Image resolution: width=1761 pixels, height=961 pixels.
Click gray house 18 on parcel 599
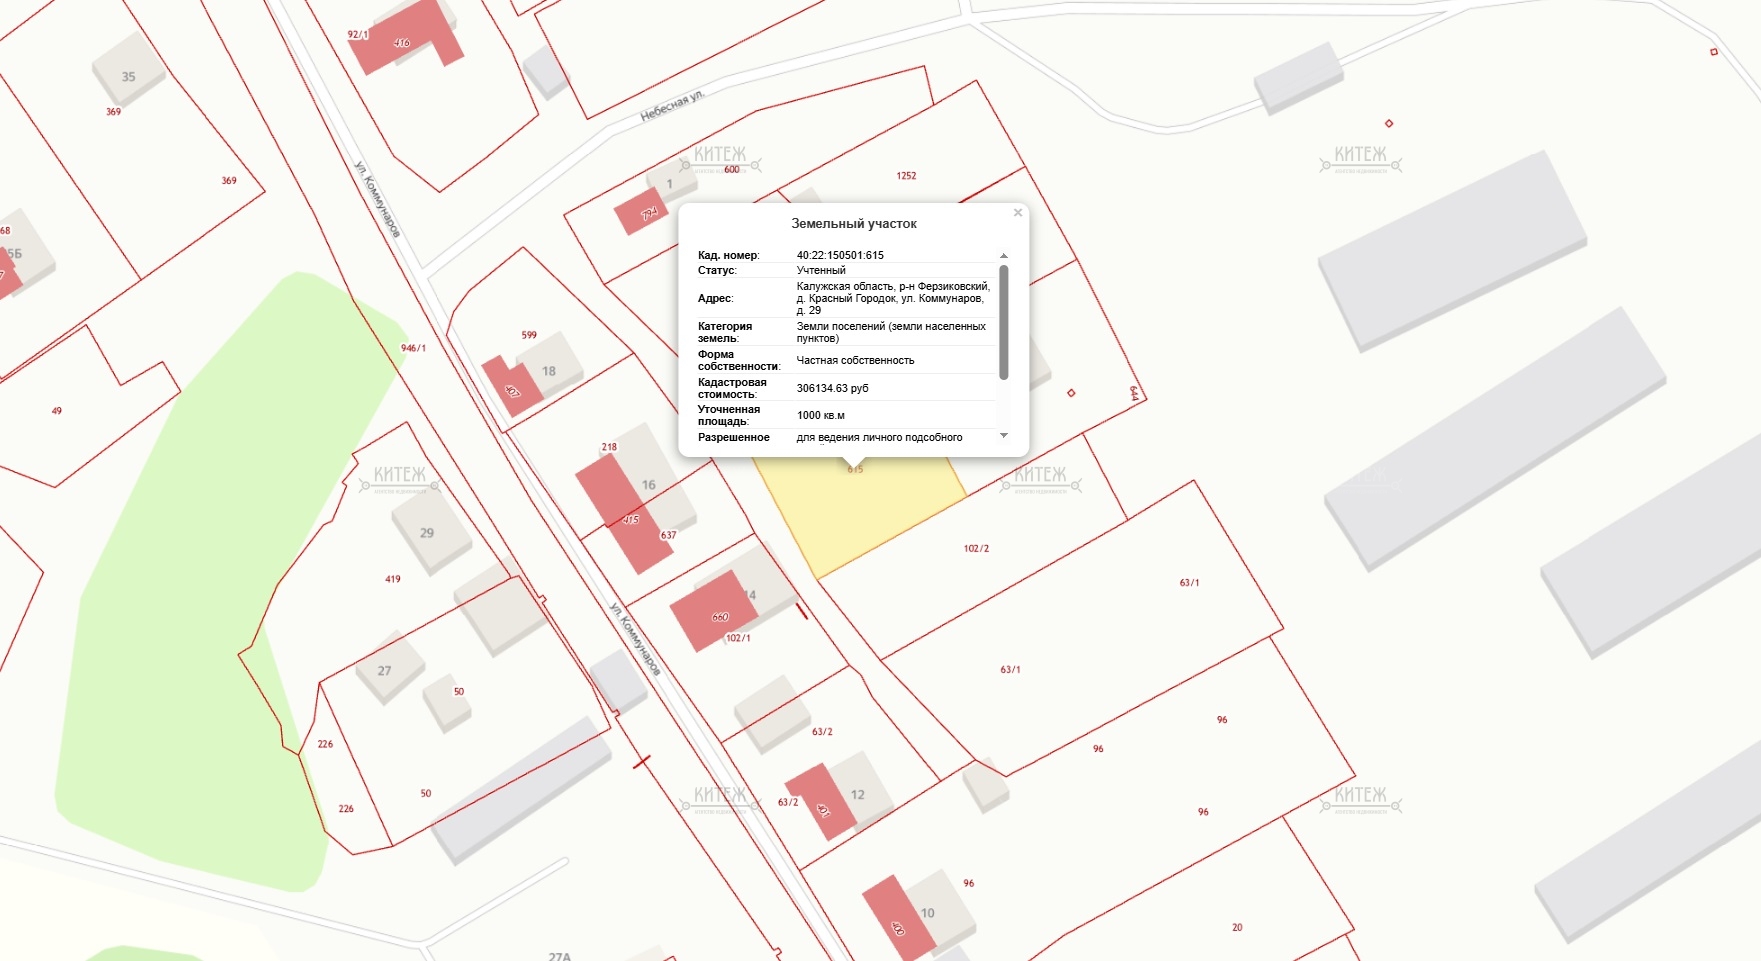point(549,370)
